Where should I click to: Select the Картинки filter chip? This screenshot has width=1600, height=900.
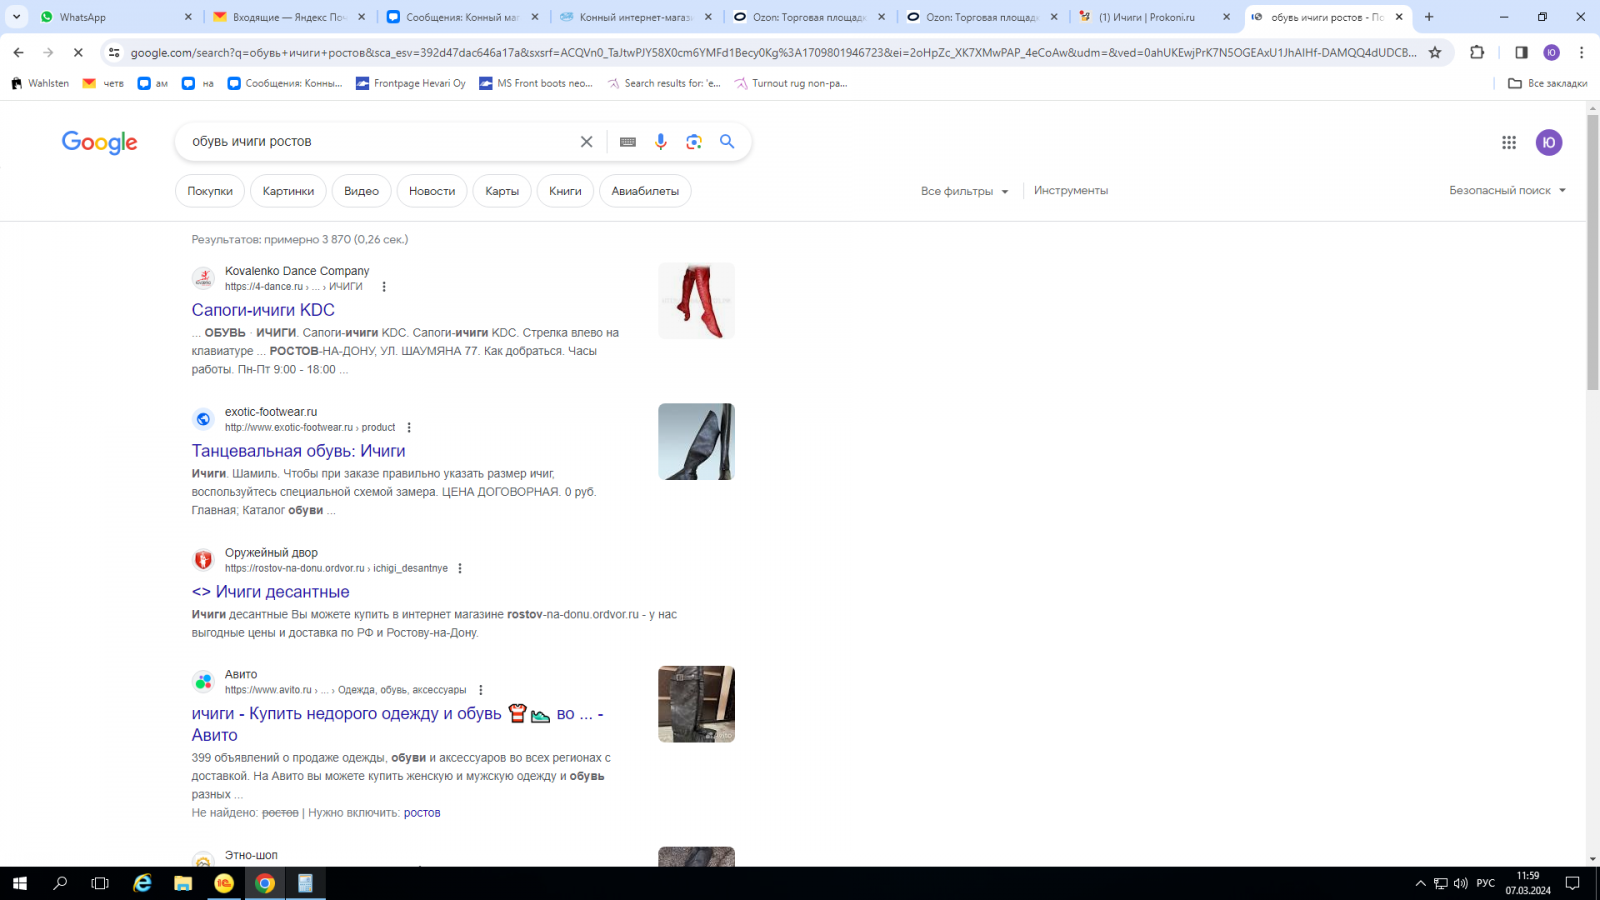(x=288, y=191)
